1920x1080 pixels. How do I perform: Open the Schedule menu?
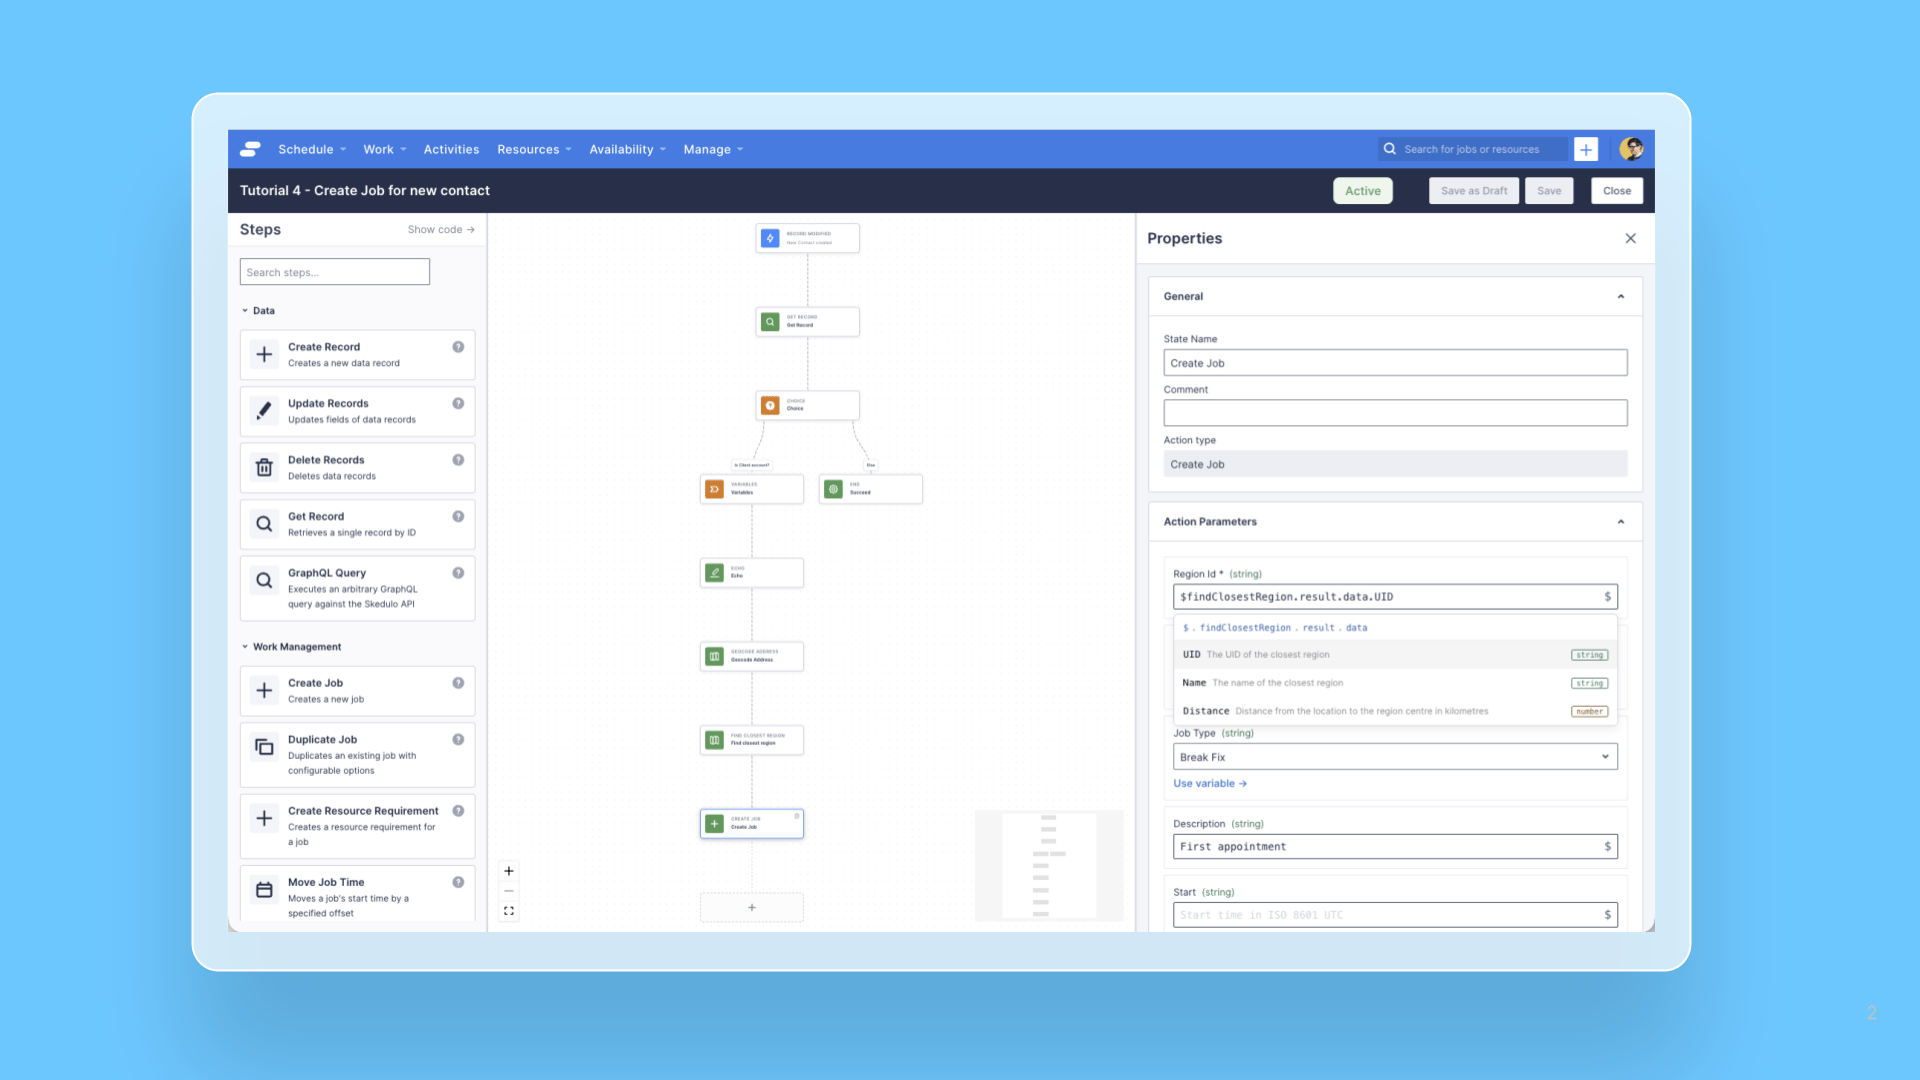coord(312,150)
